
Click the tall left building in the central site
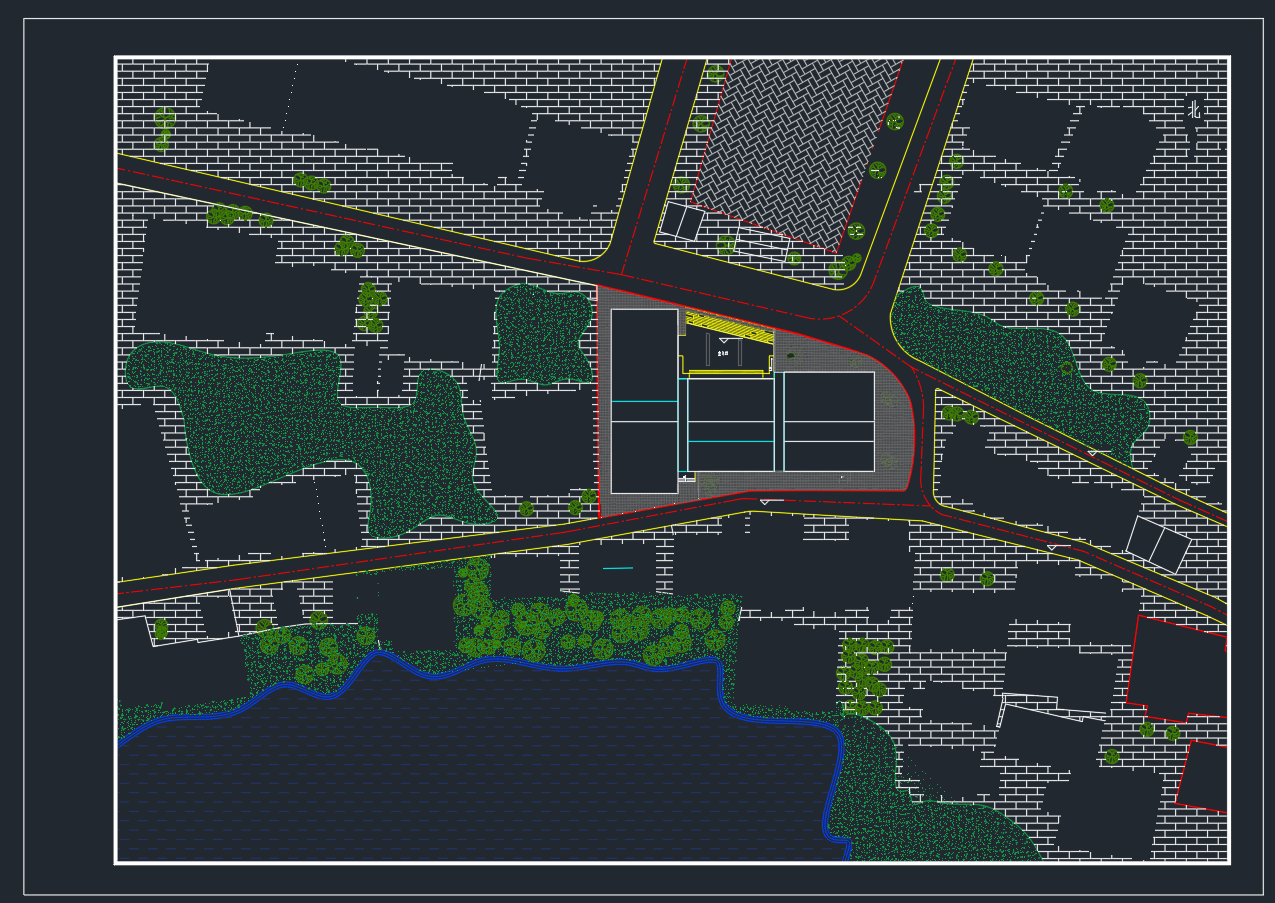tap(644, 400)
